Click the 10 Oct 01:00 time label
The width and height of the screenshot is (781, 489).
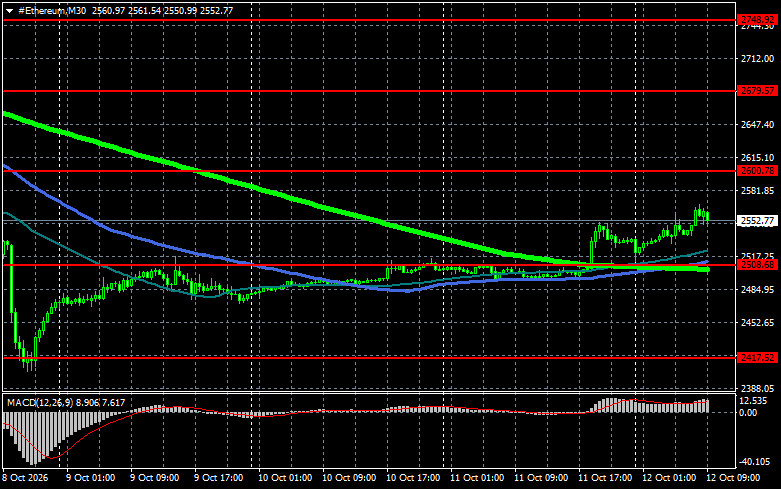tap(285, 478)
